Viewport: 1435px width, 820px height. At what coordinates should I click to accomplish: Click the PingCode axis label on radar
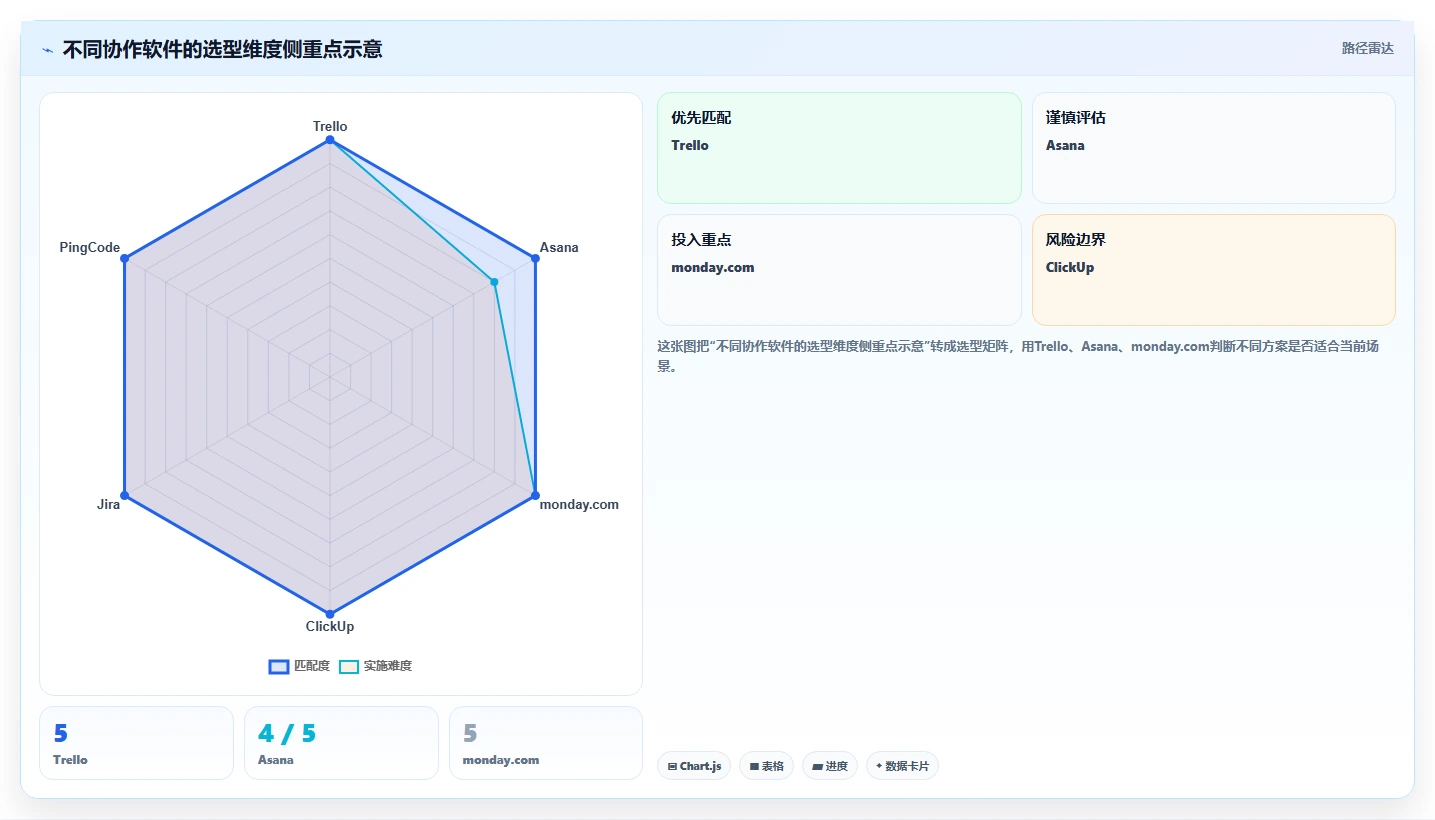click(90, 247)
